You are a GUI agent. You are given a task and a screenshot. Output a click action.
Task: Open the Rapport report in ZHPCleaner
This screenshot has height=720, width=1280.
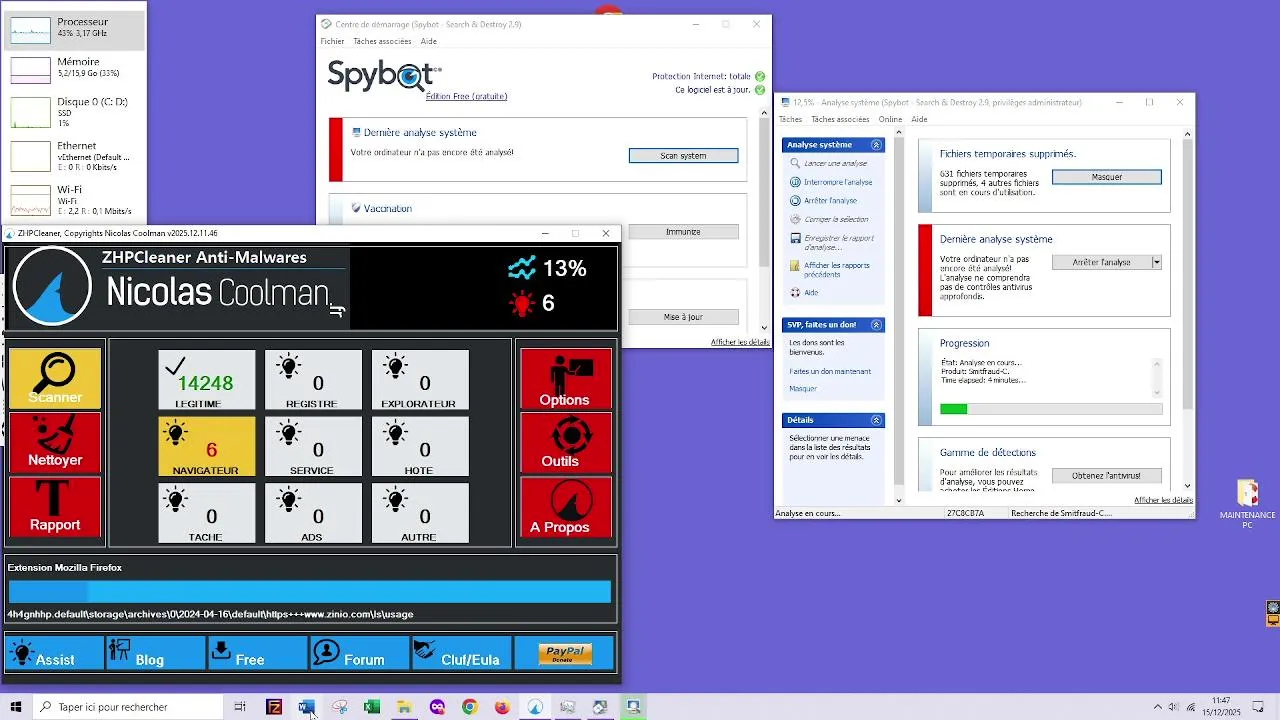click(x=55, y=507)
